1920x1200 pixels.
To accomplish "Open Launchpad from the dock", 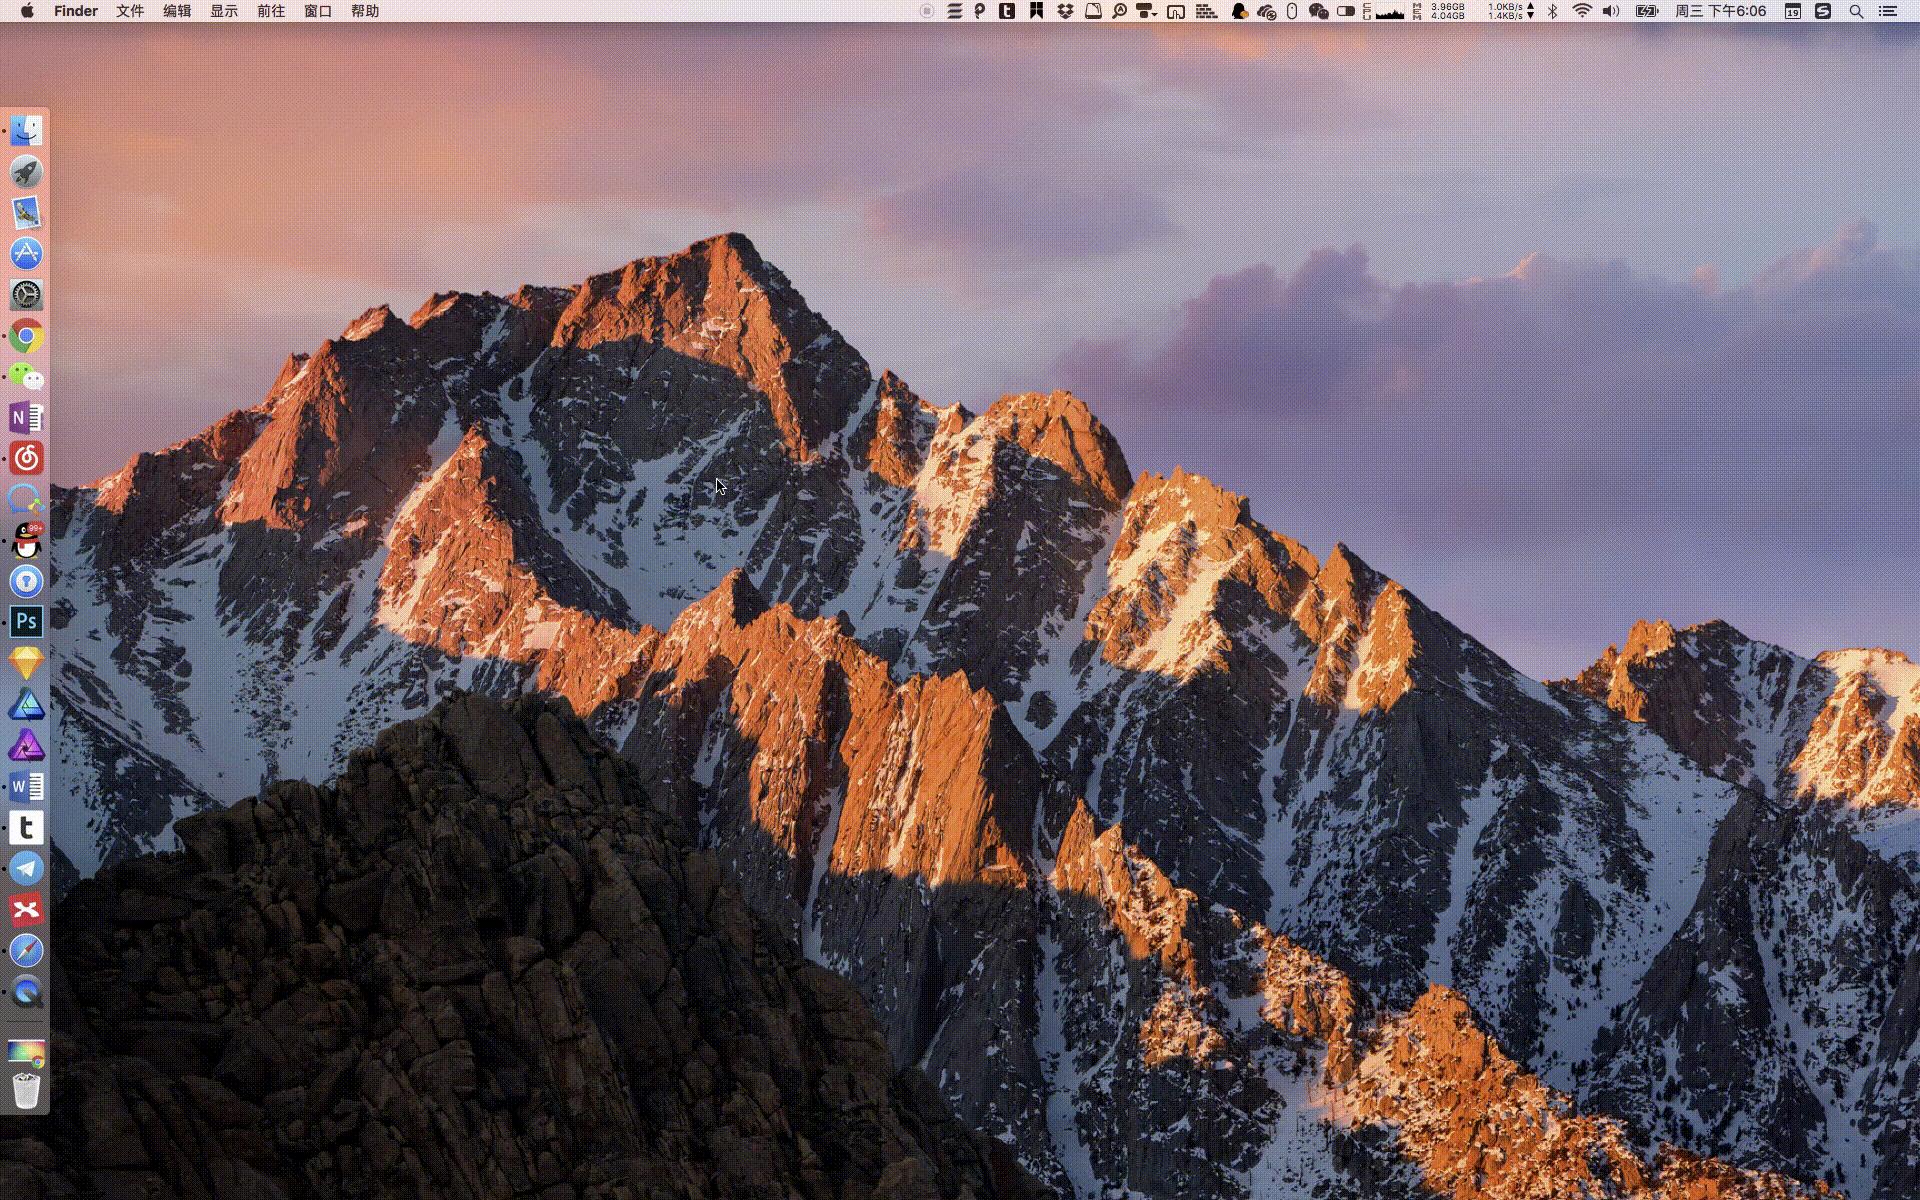I will 26,172.
